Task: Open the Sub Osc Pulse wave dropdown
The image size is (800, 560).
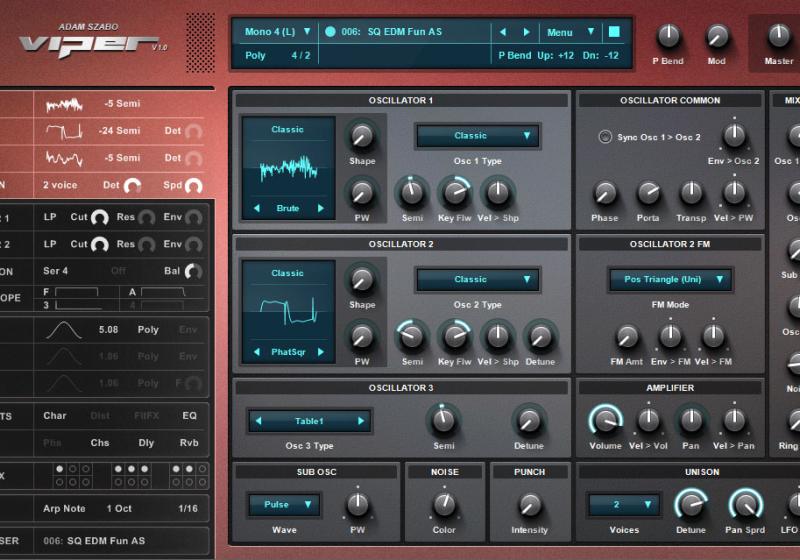Action: pos(284,505)
